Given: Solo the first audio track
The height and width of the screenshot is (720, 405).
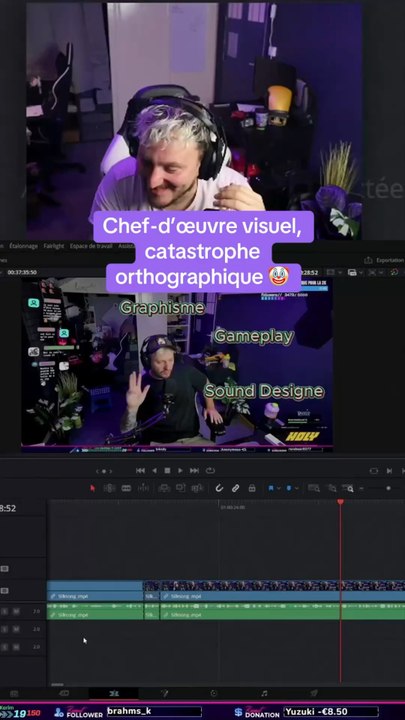Looking at the screenshot, I should pyautogui.click(x=5, y=611).
